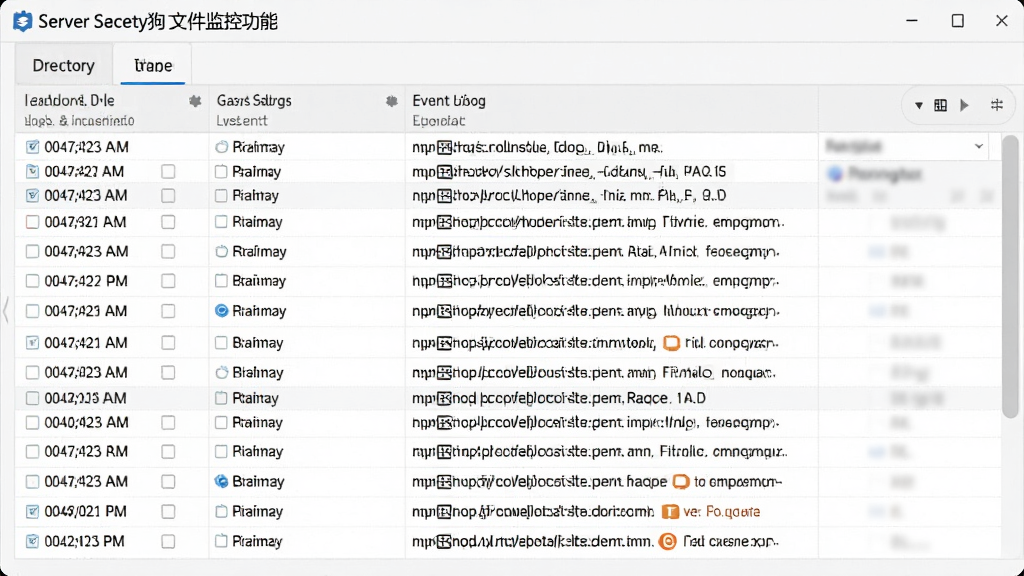The width and height of the screenshot is (1024, 576).
Task: Click the play arrow icon in toolbar
Action: click(x=965, y=105)
